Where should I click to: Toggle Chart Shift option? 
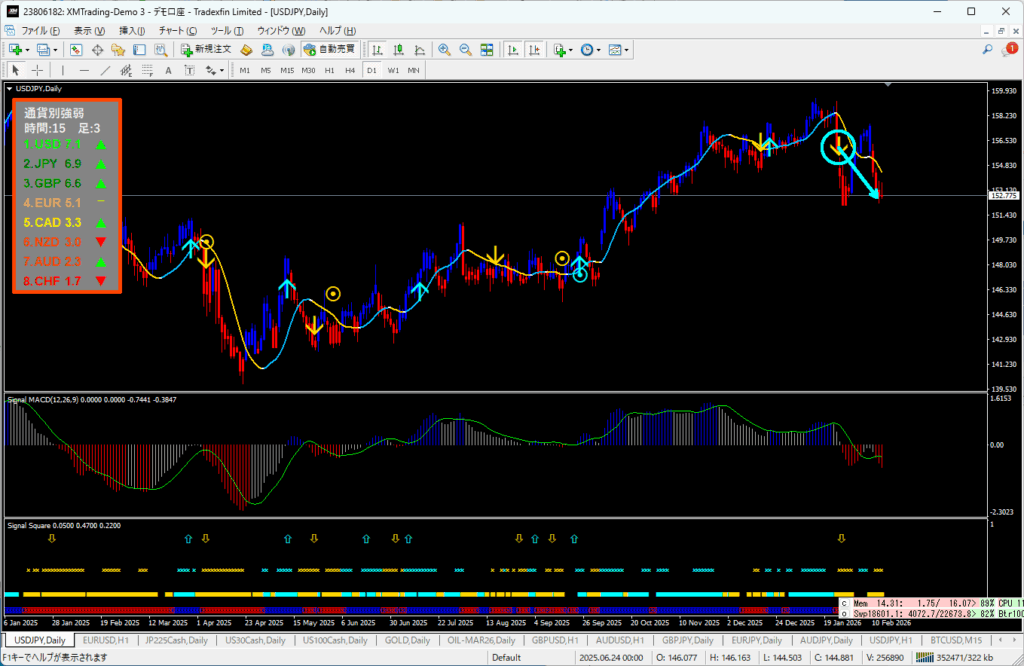pyautogui.click(x=534, y=50)
